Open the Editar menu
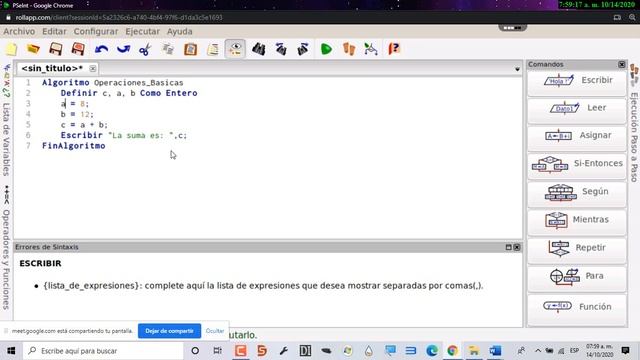Image resolution: width=640 pixels, height=360 pixels. click(x=54, y=31)
